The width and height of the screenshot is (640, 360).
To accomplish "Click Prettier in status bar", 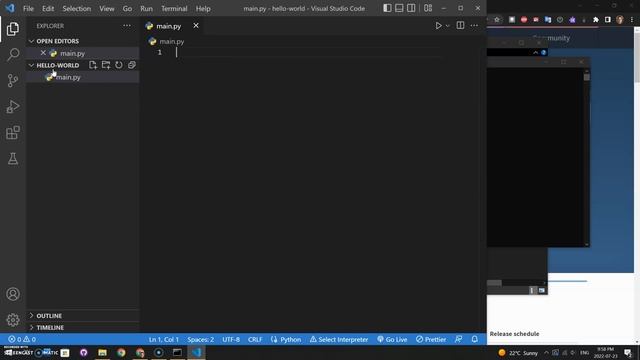I will point(431,339).
